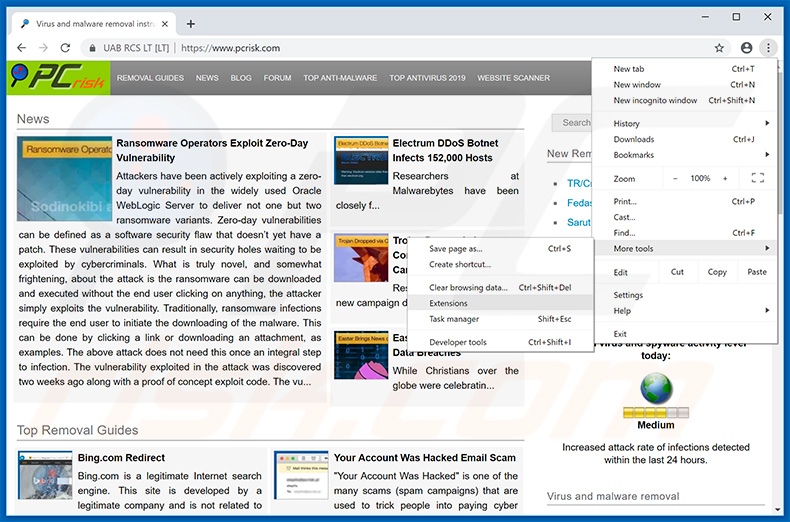This screenshot has width=790, height=522.
Task: Close the Virus and malware removal tab
Action: [x=165, y=24]
